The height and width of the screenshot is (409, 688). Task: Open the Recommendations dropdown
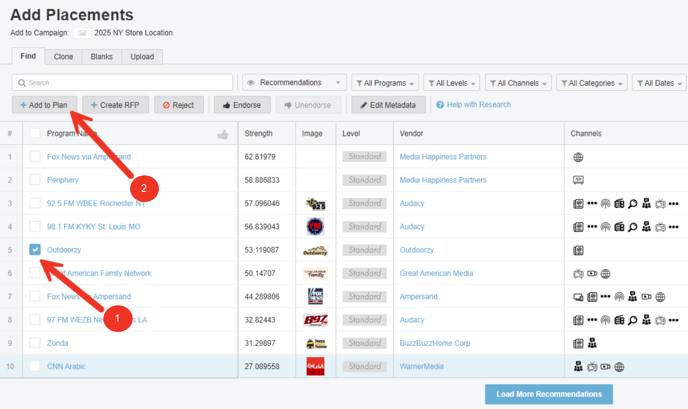coord(294,83)
